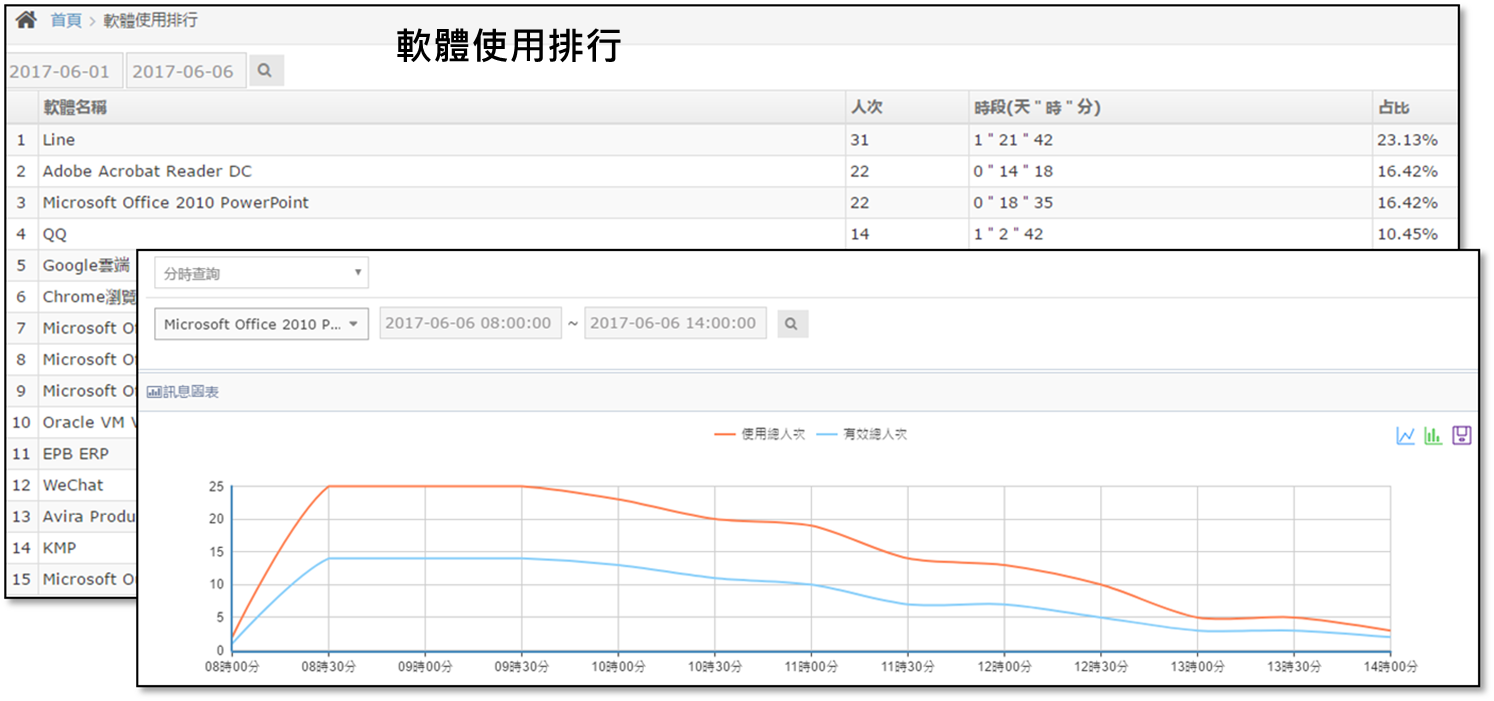Select the QQ row in the table
Image resolution: width=1494 pixels, height=701 pixels.
[731, 234]
